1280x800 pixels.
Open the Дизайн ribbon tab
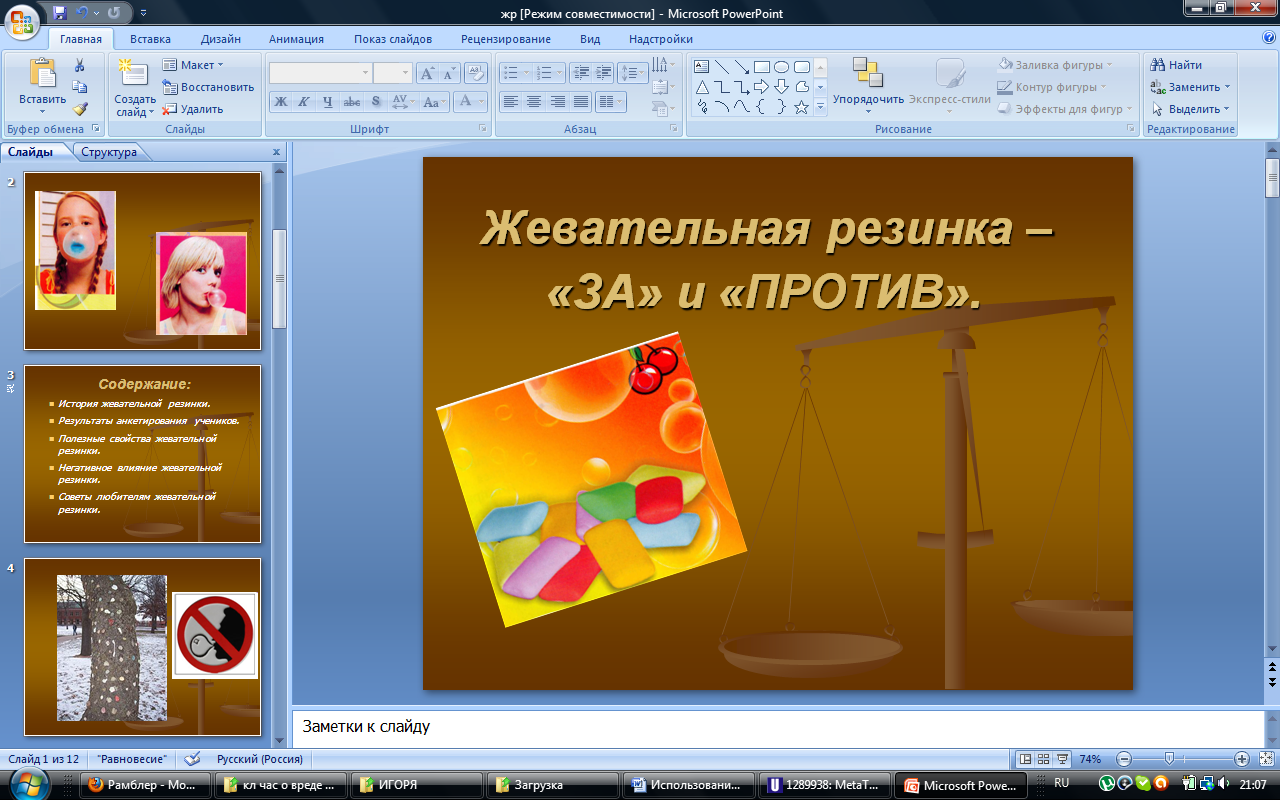point(220,39)
